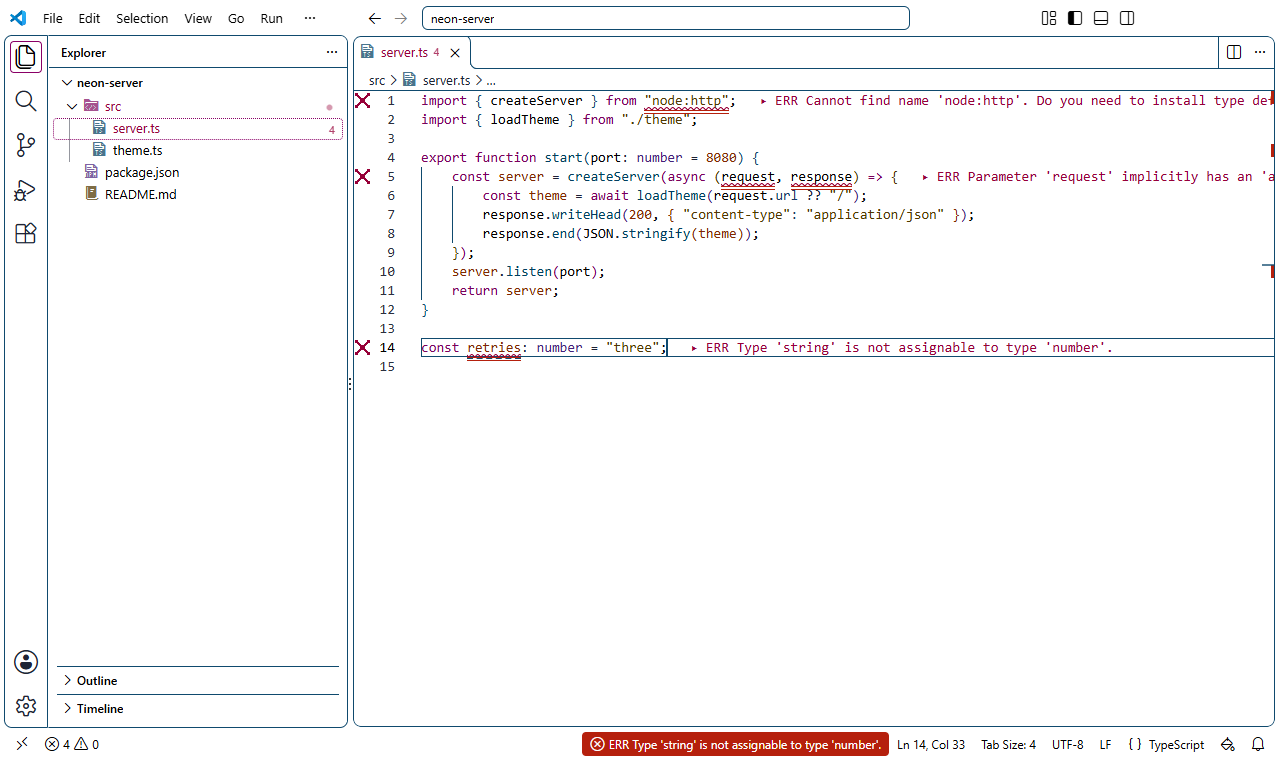Open the overflow menu ellipsis in menu bar
Viewport: 1280px width, 760px height.
310,18
